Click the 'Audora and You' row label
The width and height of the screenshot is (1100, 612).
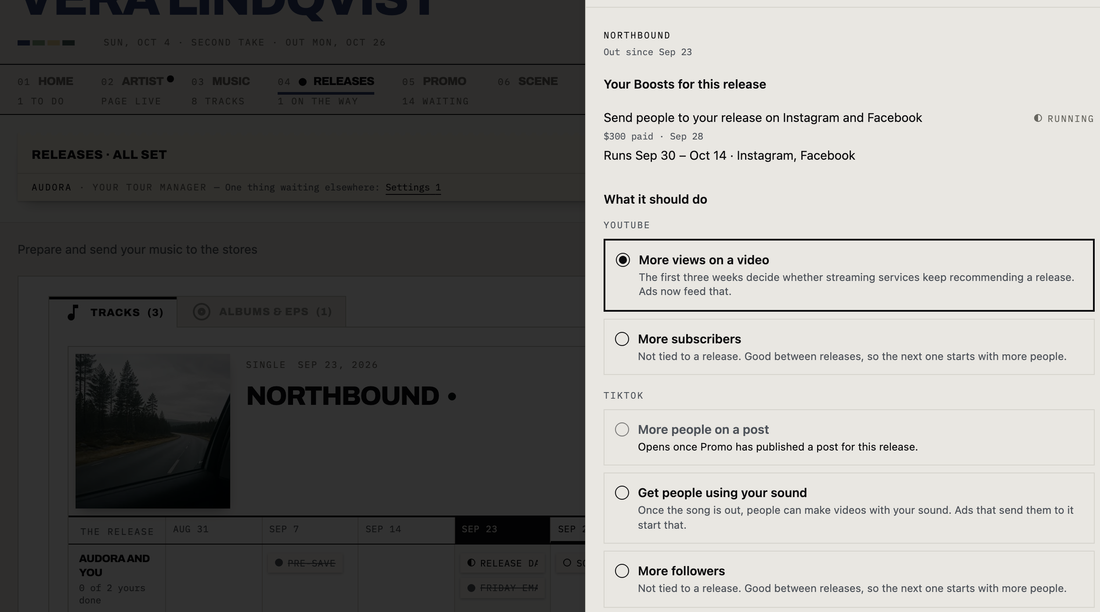pos(114,565)
